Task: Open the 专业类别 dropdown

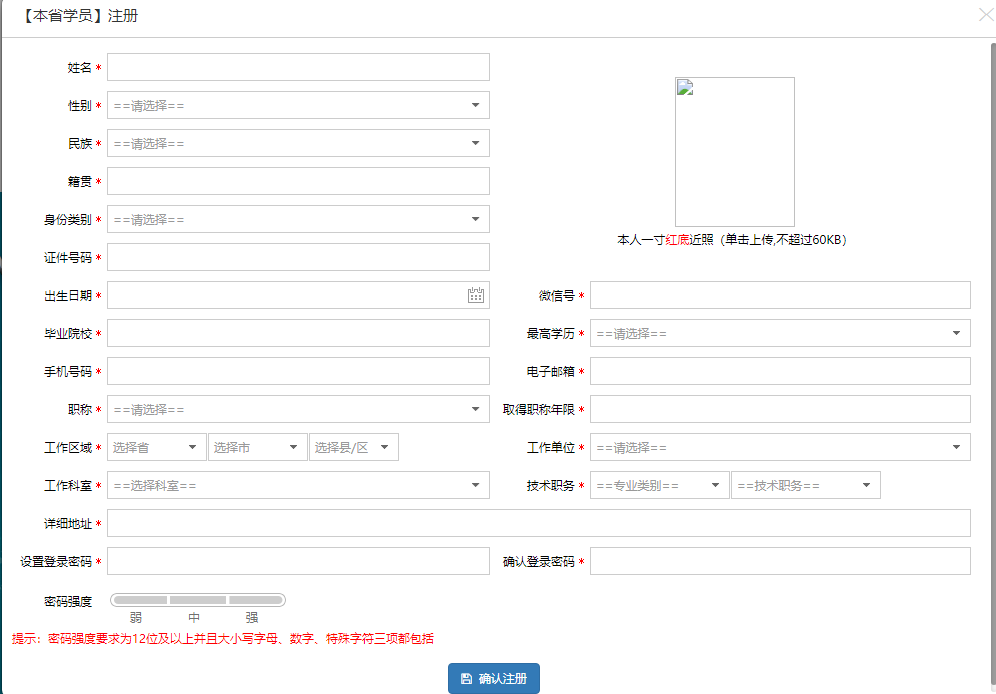Action: pyautogui.click(x=659, y=485)
